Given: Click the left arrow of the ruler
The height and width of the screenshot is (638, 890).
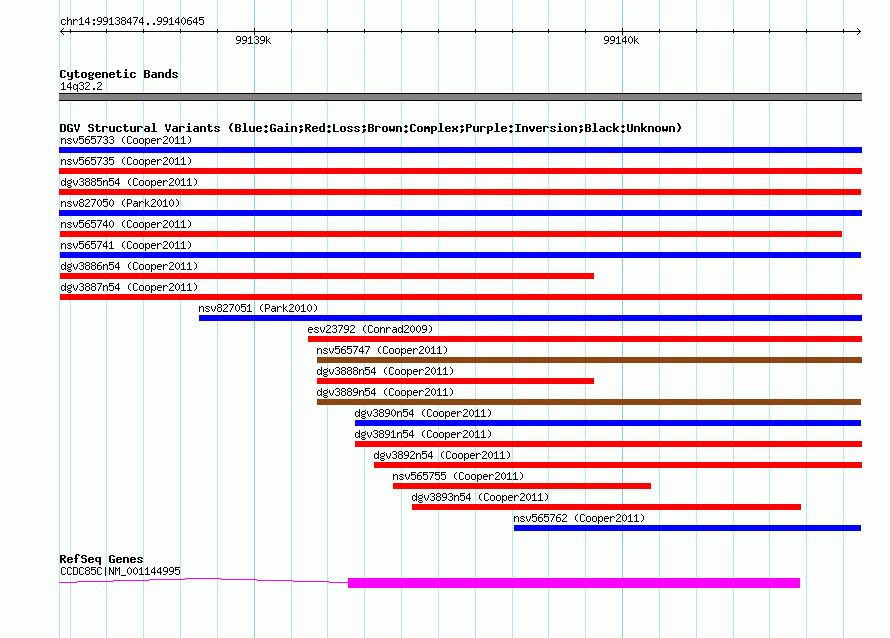Looking at the screenshot, I should click(x=64, y=31).
